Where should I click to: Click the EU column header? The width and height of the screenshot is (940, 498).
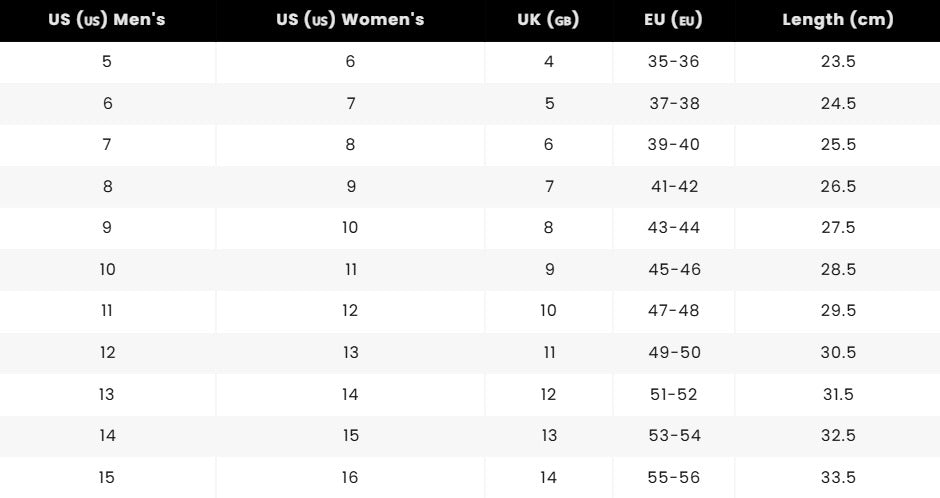point(673,20)
